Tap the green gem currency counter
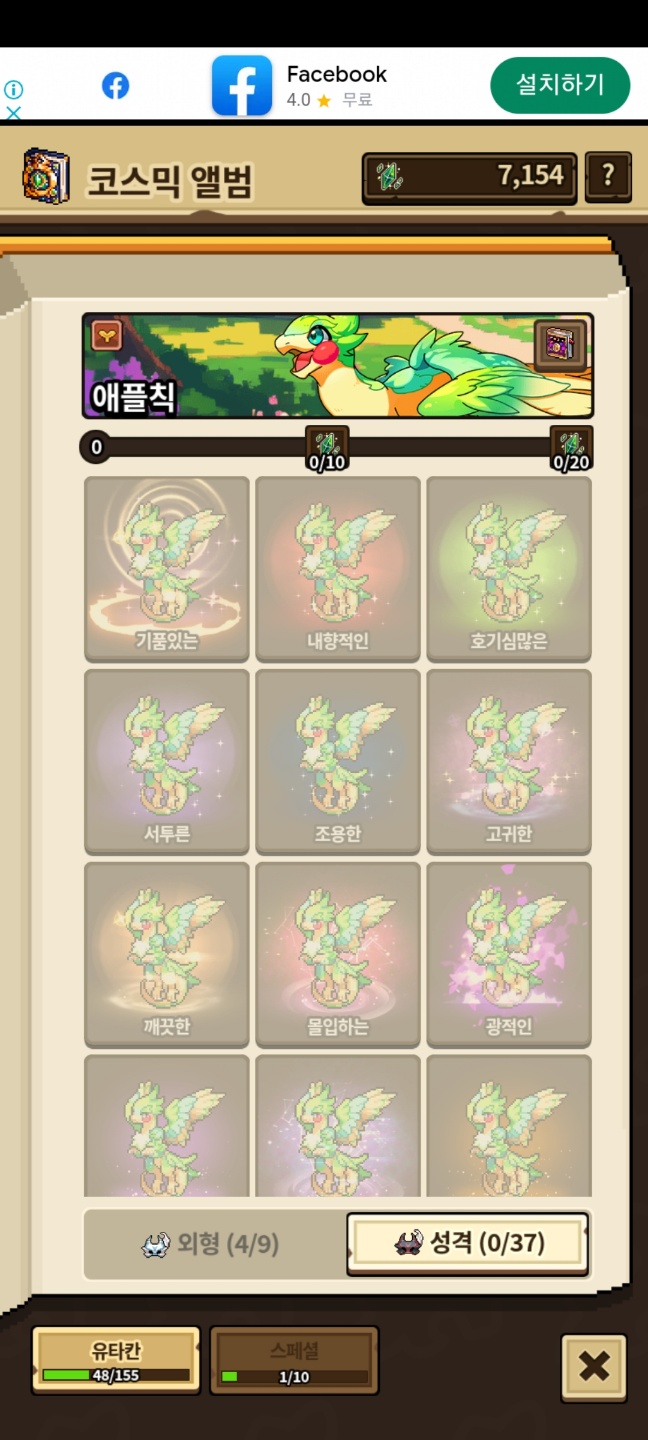The height and width of the screenshot is (1440, 648). [x=469, y=178]
